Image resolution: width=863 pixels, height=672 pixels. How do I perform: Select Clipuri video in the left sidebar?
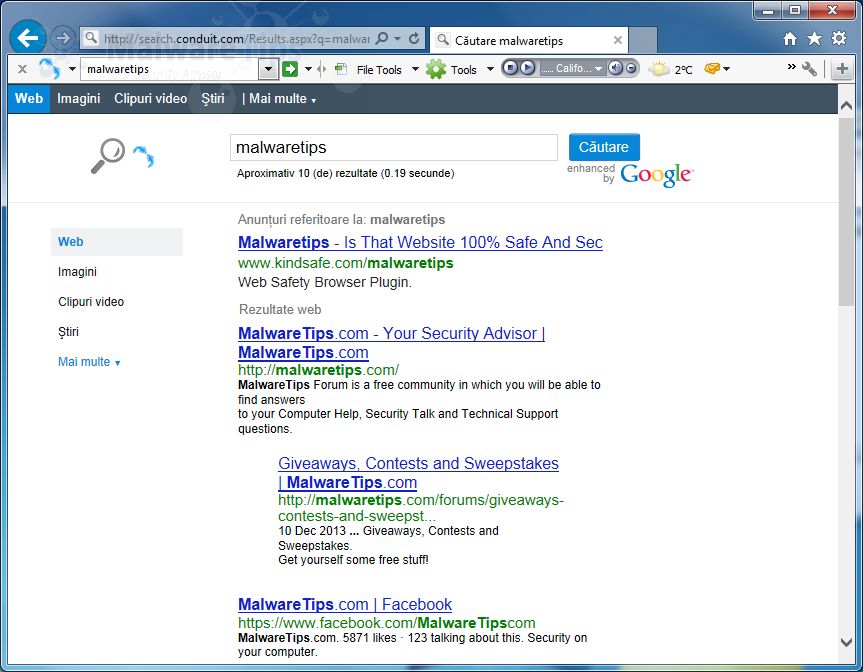click(x=91, y=302)
